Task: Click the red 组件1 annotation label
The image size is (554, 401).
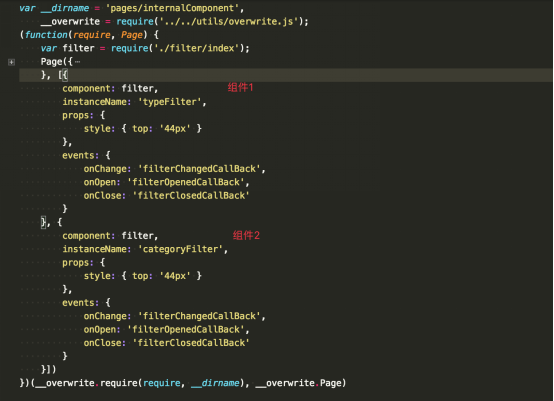Action: coord(240,87)
